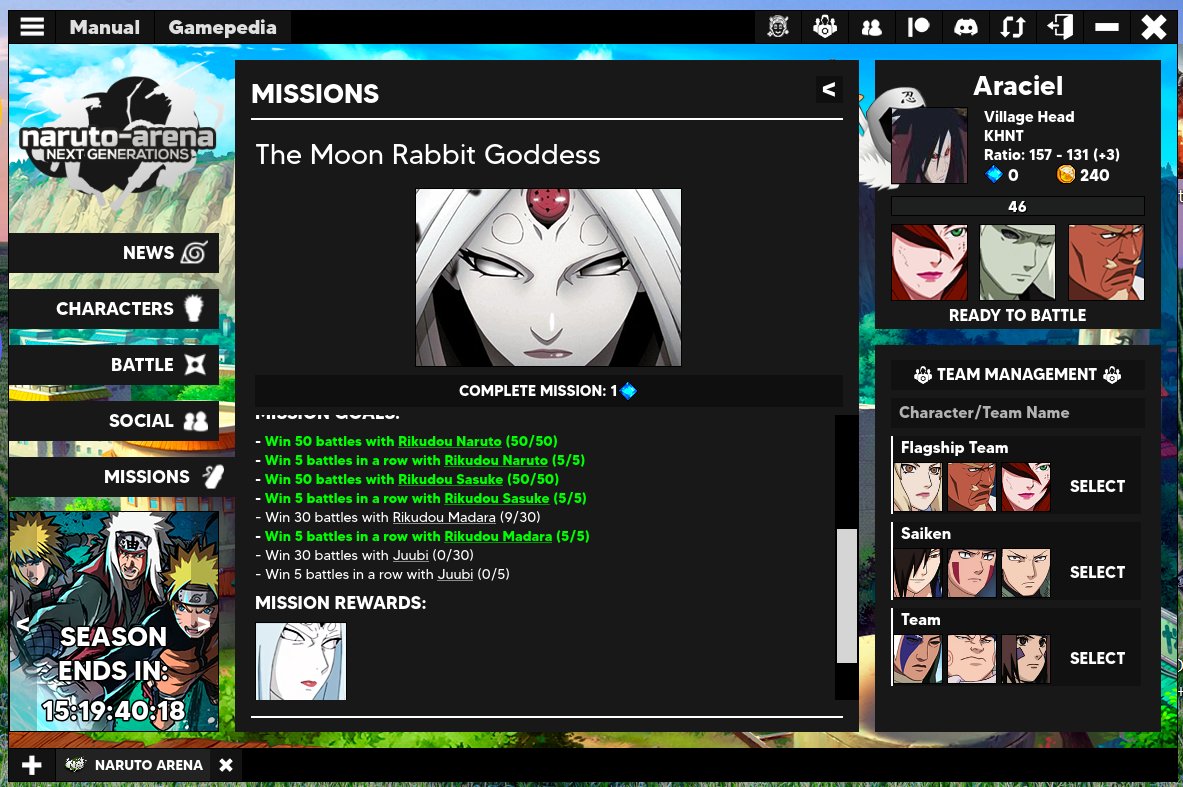
Task: Open Juubi link in Win 30 battles goal
Action: [410, 555]
